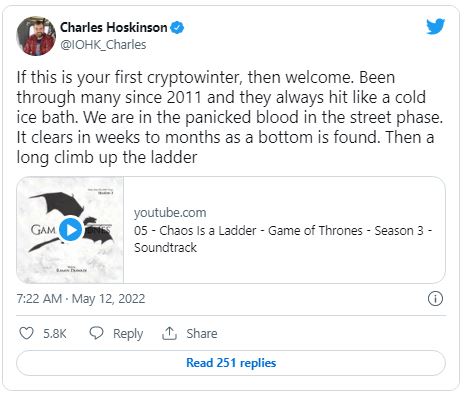Click the Twitter bird logo
This screenshot has width=464, height=399.
coord(435,26)
